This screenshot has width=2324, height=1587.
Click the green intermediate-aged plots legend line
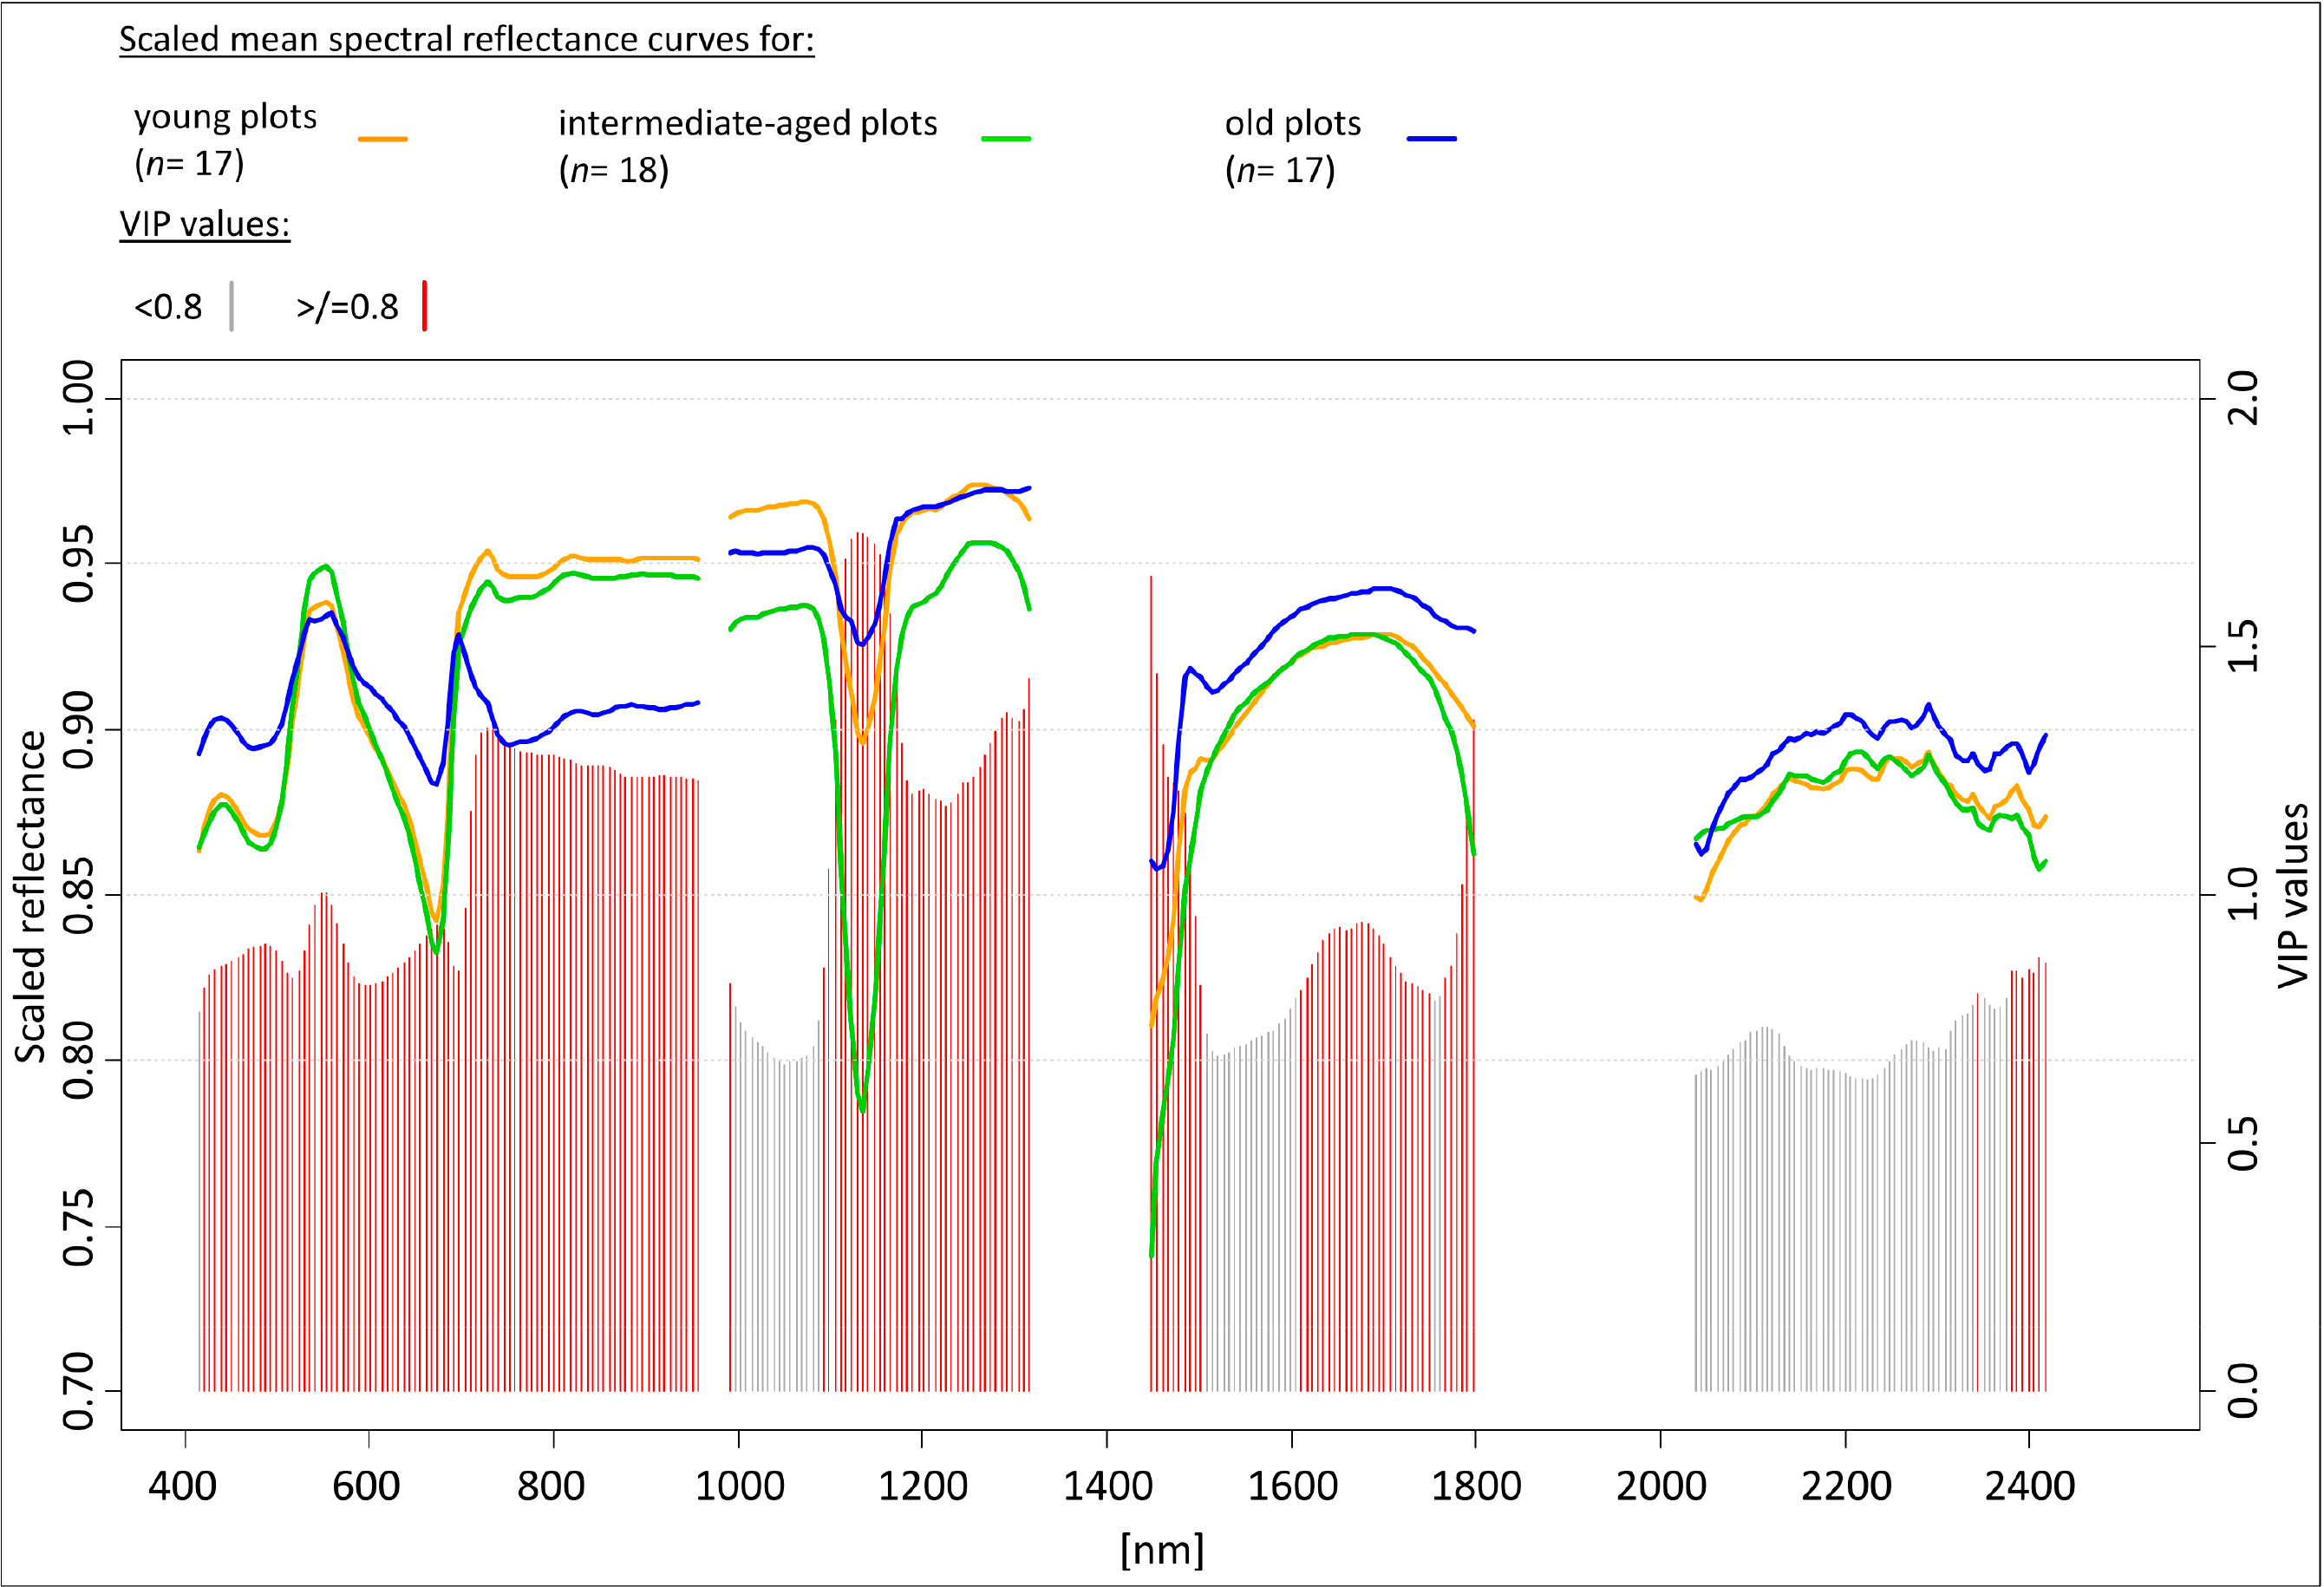[1005, 139]
